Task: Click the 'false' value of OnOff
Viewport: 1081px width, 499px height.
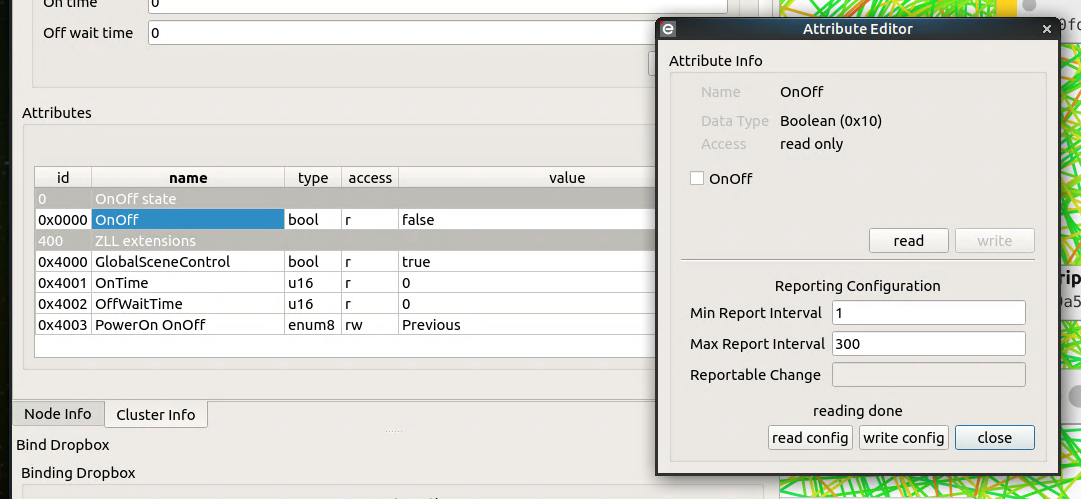Action: pyautogui.click(x=418, y=221)
